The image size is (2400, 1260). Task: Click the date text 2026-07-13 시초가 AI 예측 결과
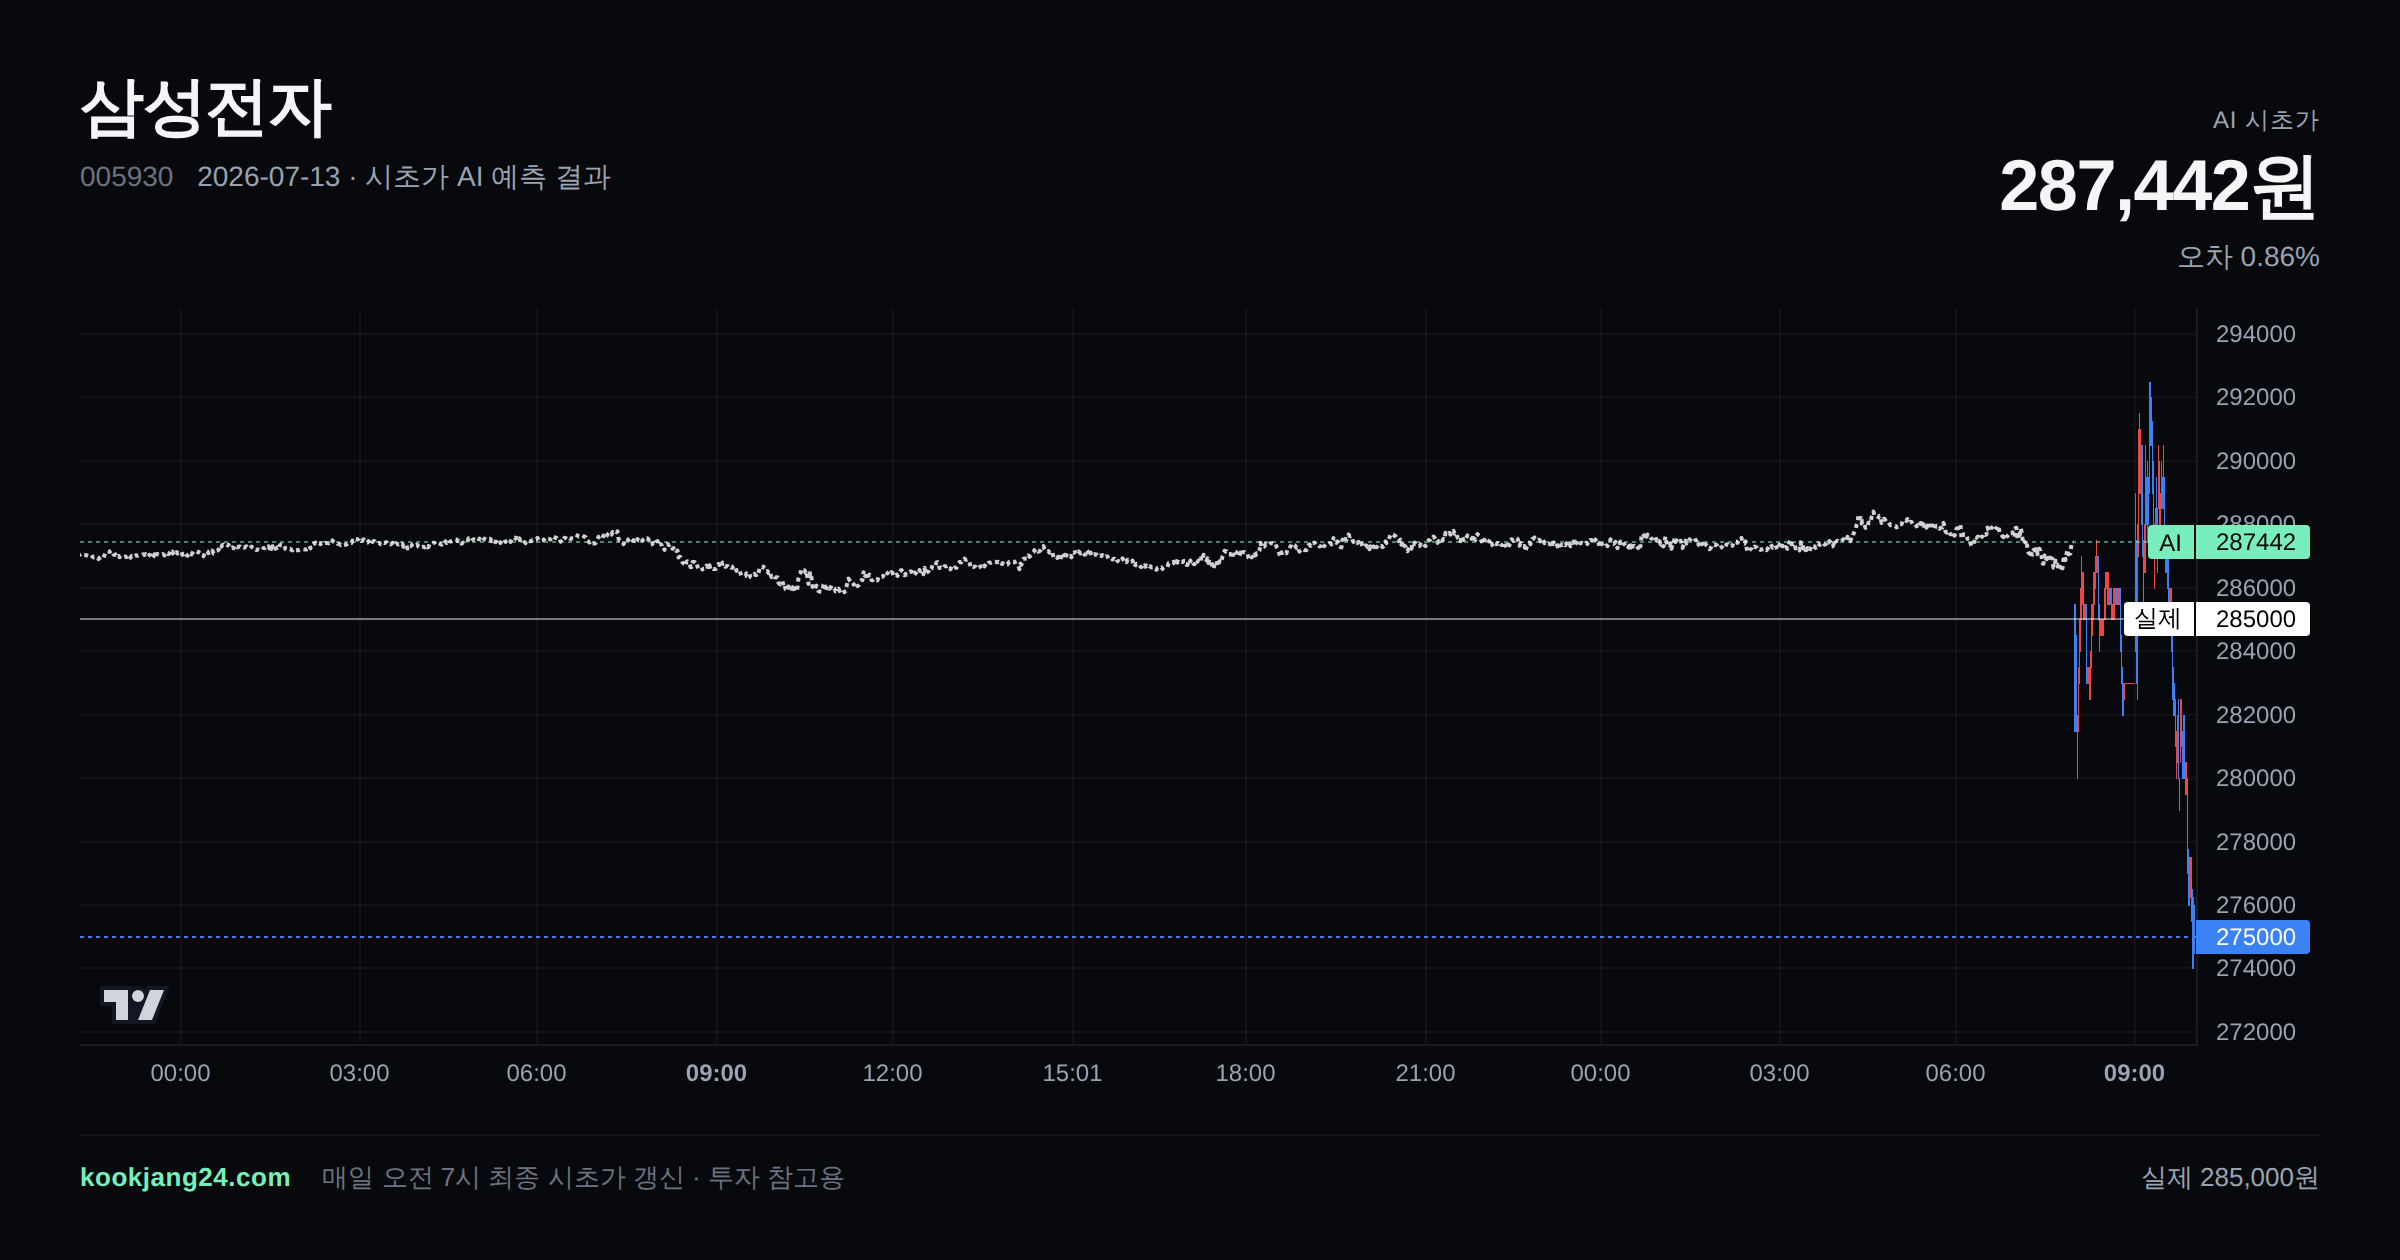(x=404, y=177)
